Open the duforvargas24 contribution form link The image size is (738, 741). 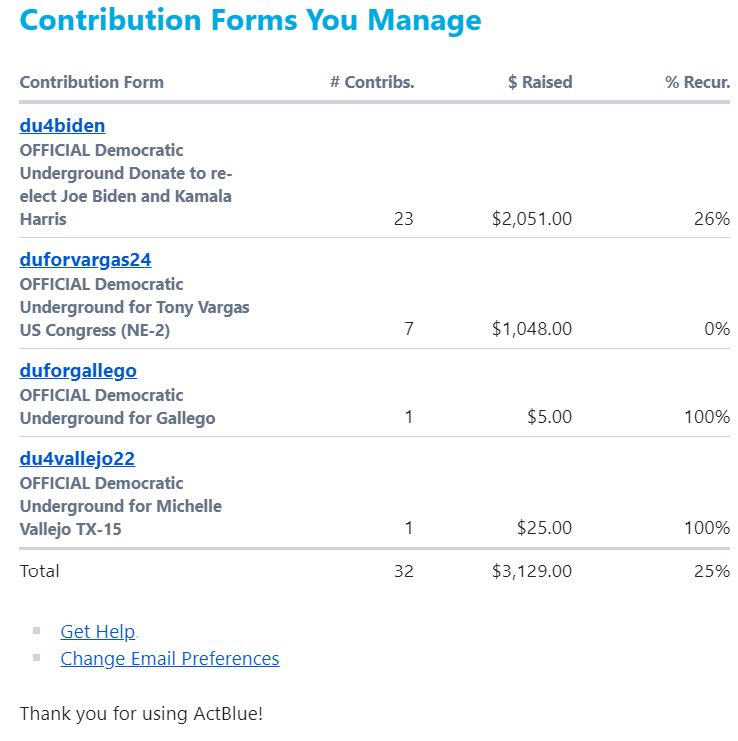coord(85,260)
